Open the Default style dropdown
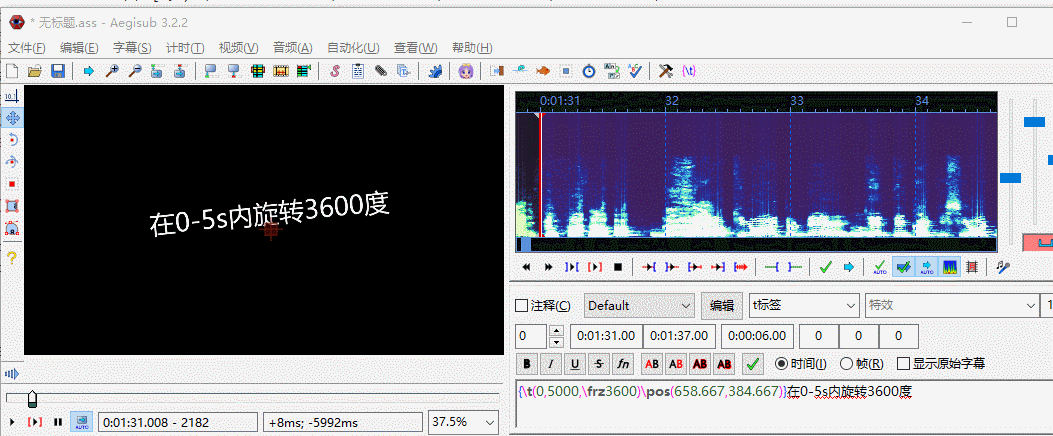Viewport: 1053px width, 436px height. click(x=640, y=306)
